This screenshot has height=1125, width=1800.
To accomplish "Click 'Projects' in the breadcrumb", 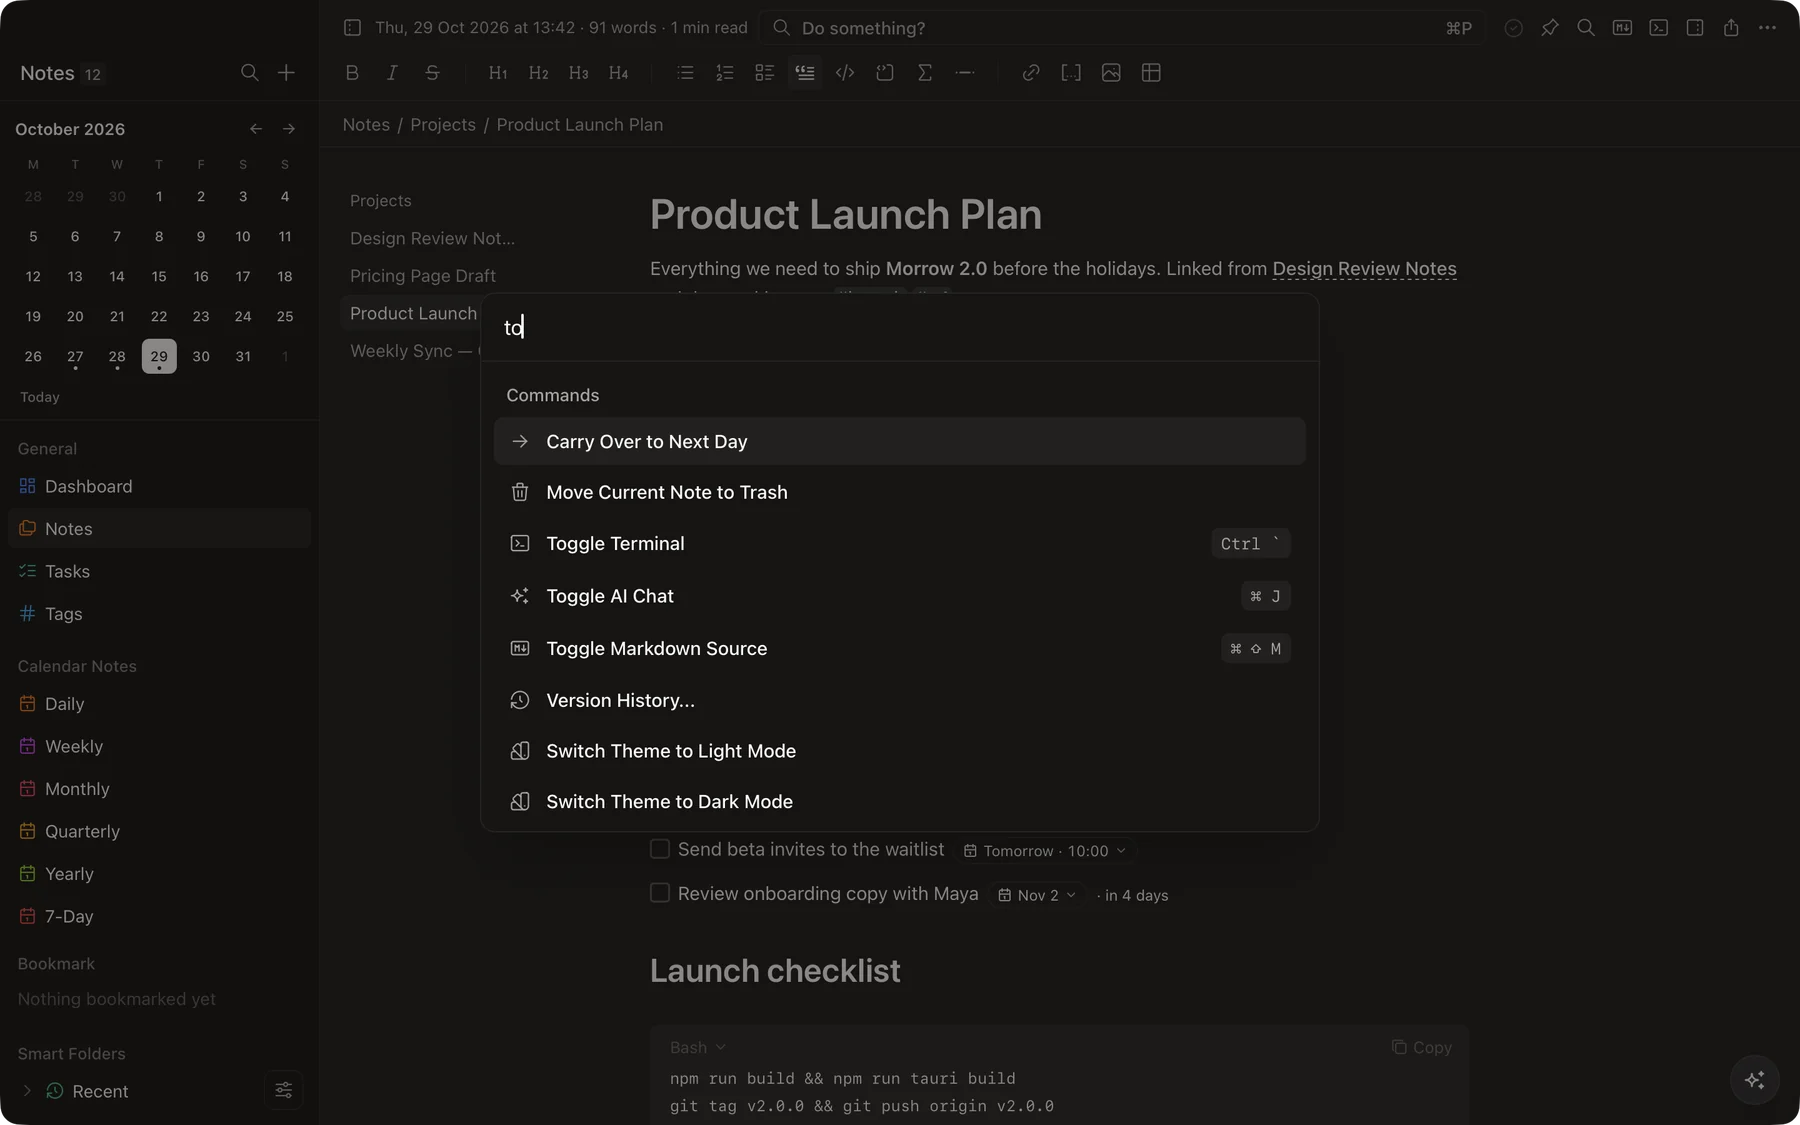I will point(443,125).
